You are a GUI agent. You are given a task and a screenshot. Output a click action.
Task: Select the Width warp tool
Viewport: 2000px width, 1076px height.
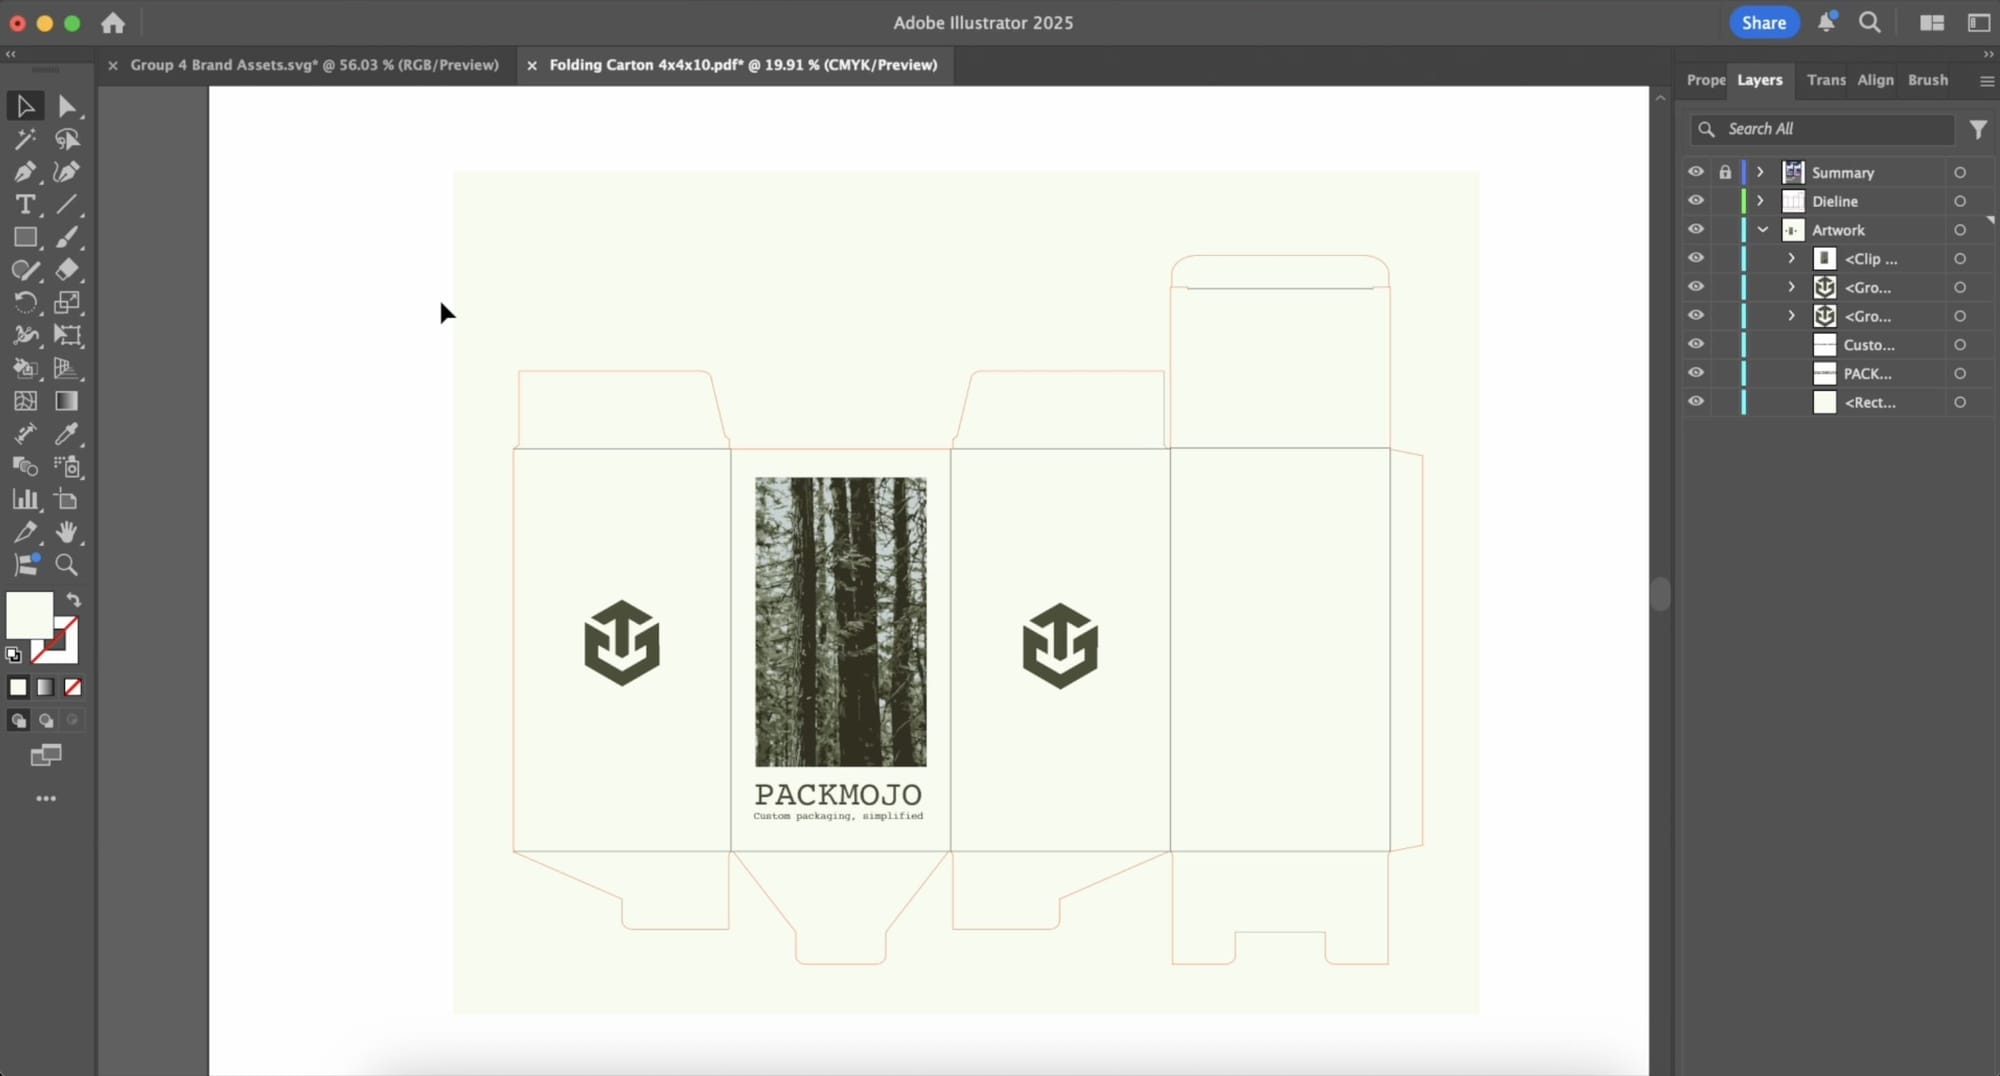click(25, 336)
